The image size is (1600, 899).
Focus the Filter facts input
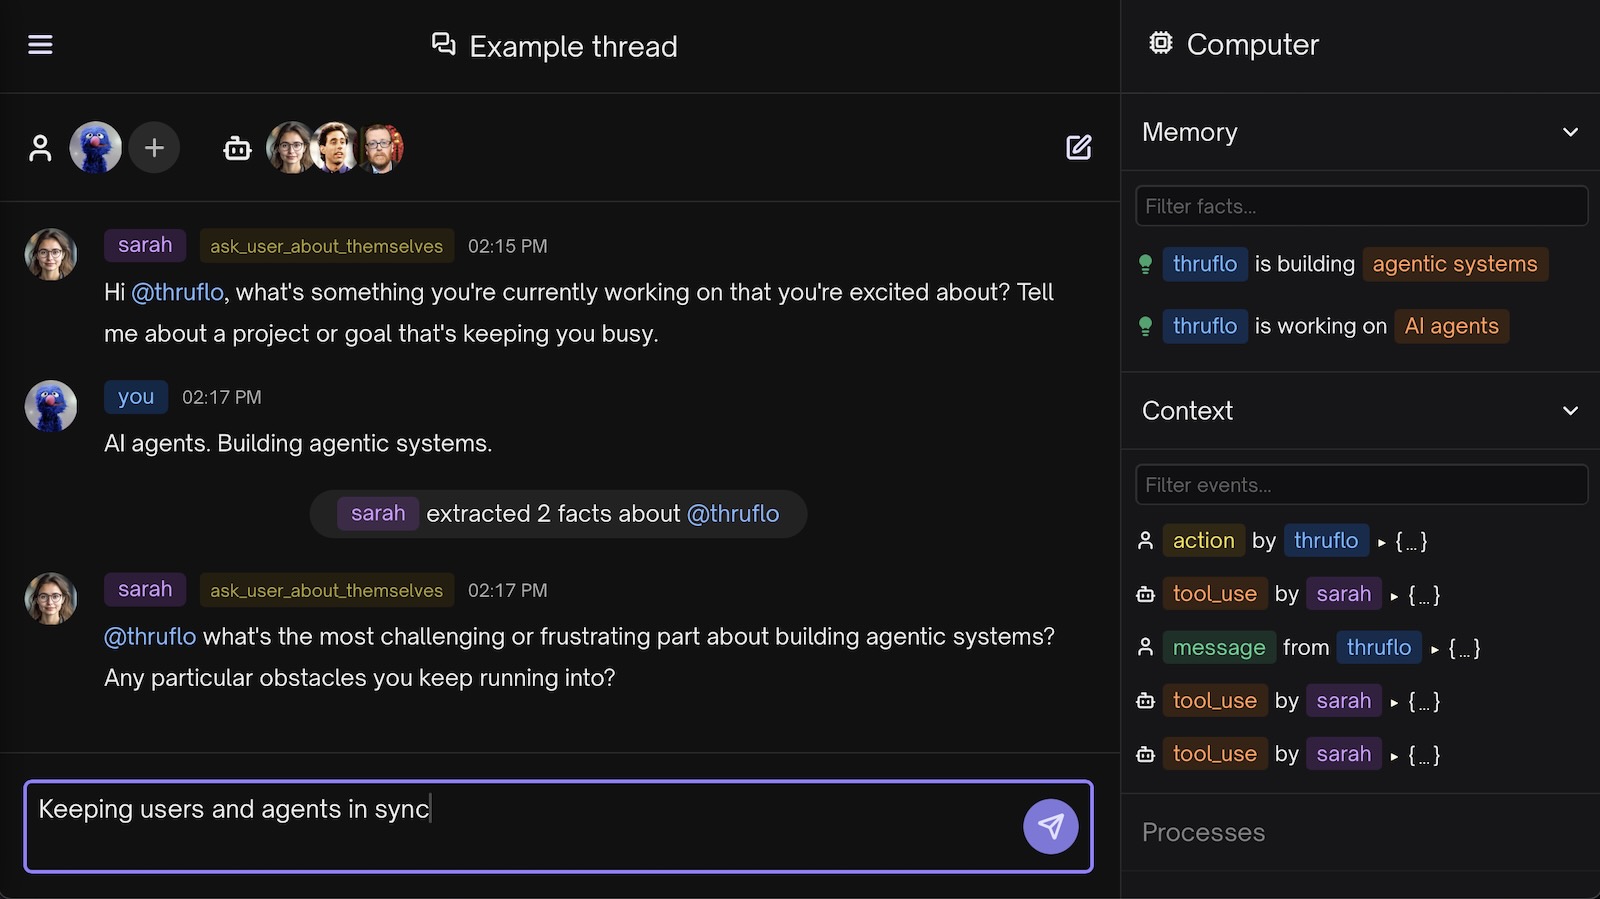point(1360,206)
